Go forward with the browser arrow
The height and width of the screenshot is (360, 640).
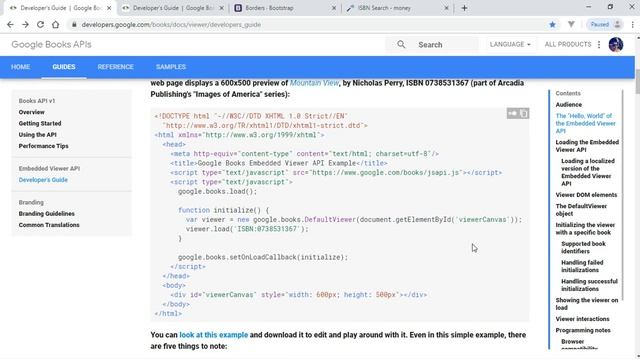click(25, 24)
